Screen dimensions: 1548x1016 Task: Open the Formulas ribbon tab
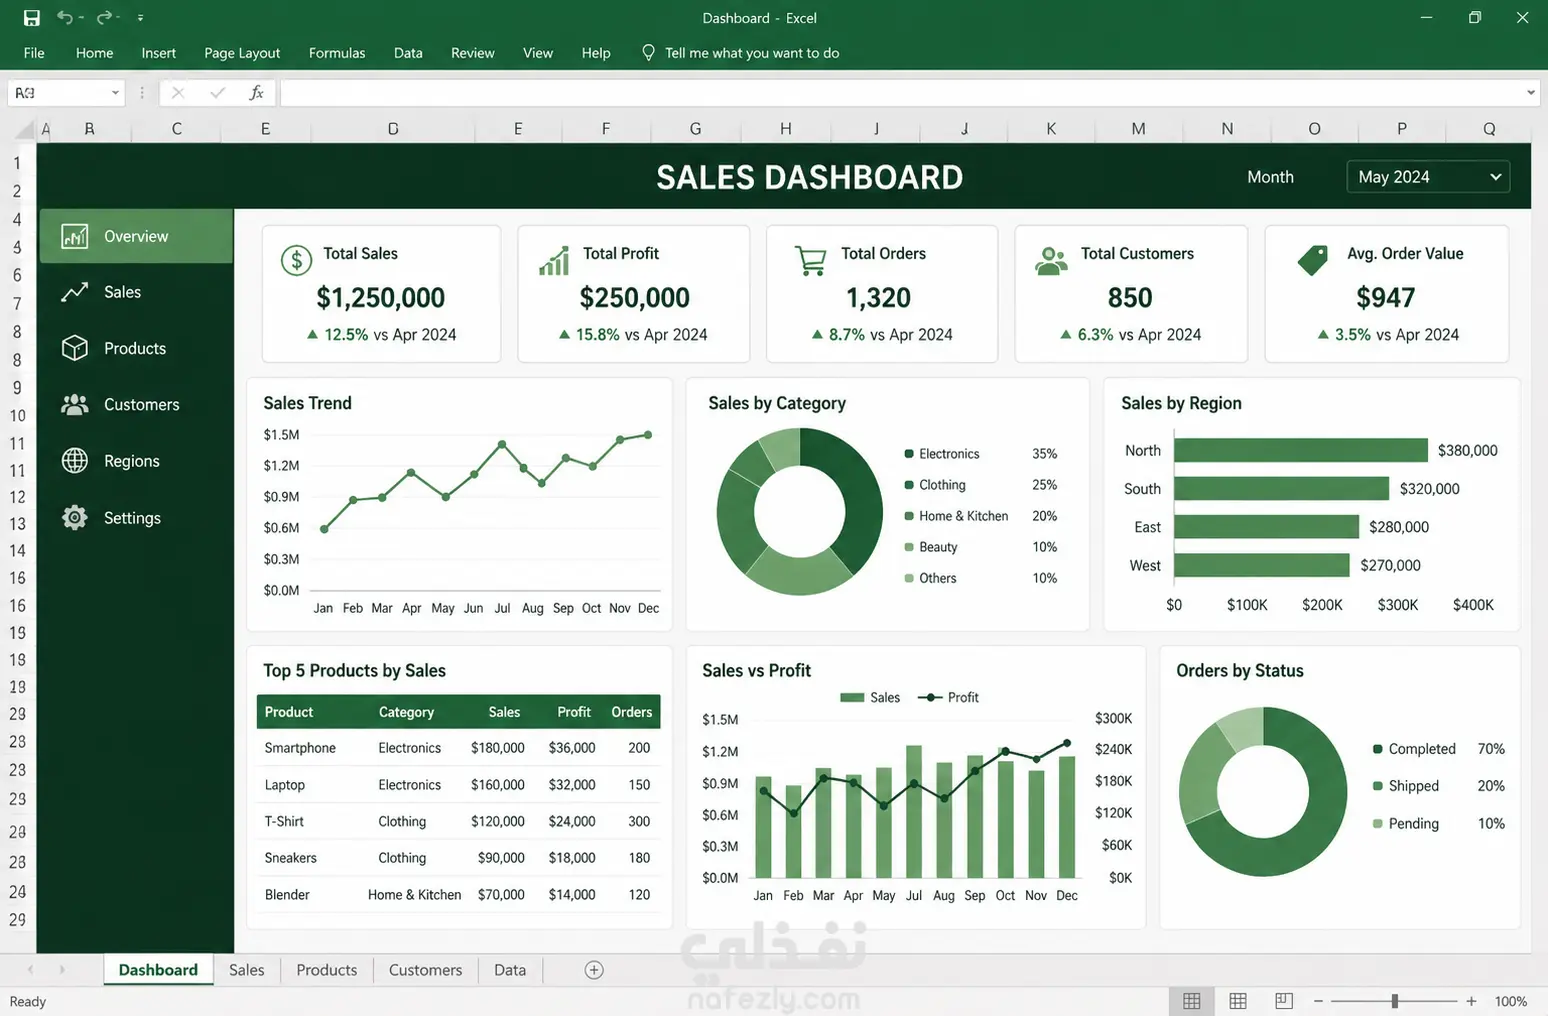(337, 53)
